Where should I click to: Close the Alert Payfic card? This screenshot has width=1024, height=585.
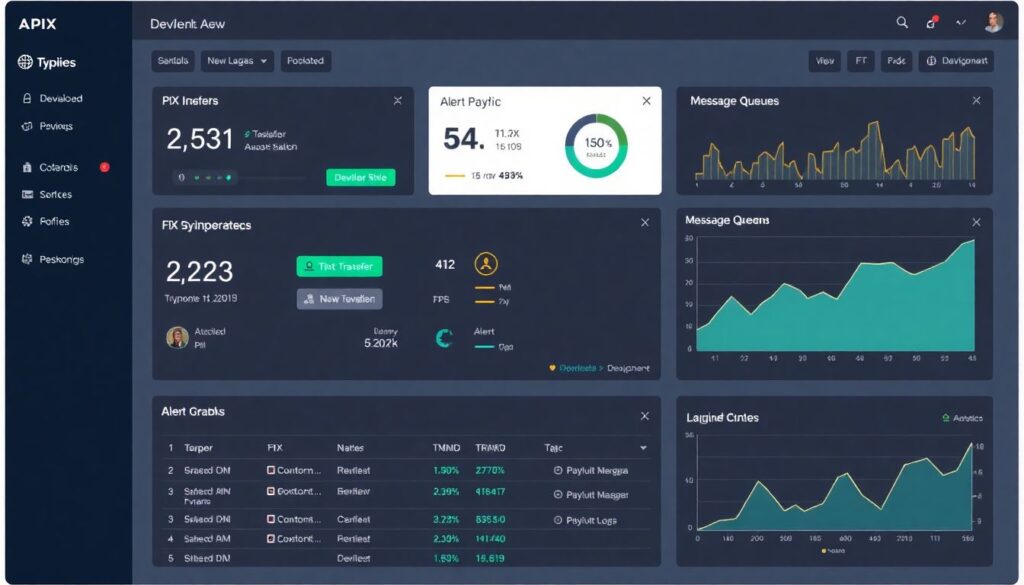(x=646, y=101)
